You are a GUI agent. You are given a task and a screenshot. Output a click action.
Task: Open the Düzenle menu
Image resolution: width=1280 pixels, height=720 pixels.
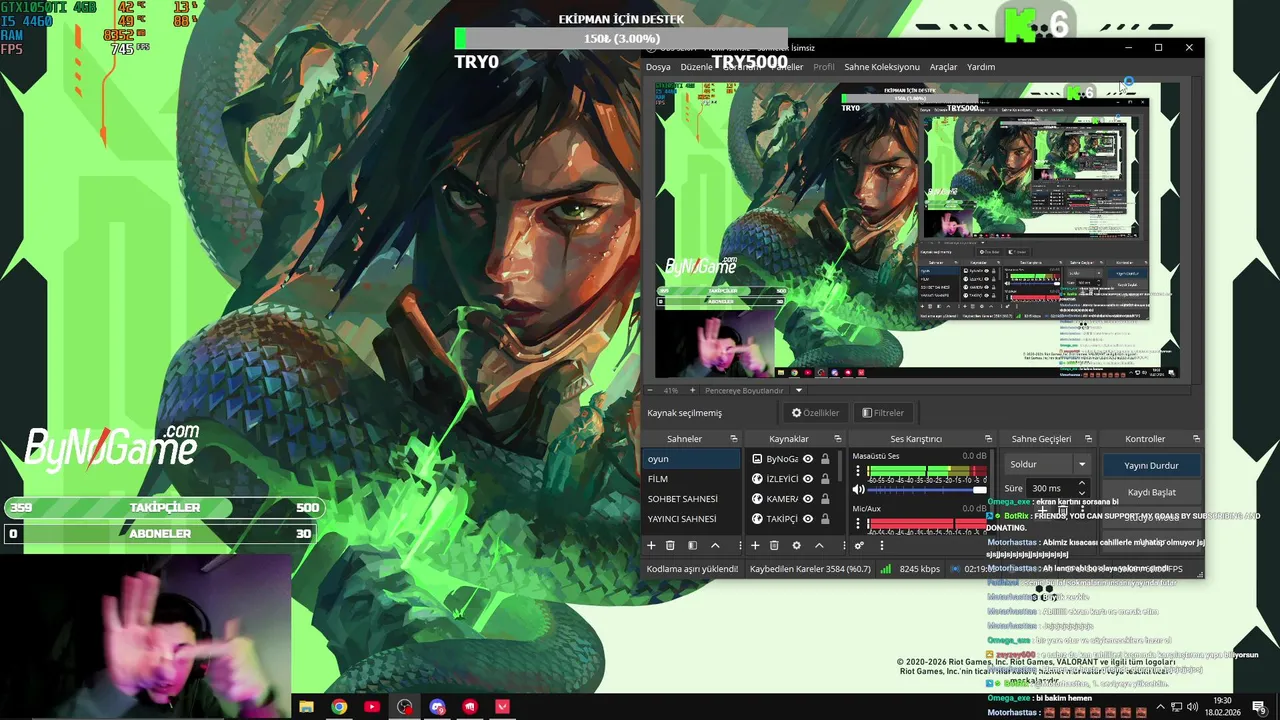696,67
